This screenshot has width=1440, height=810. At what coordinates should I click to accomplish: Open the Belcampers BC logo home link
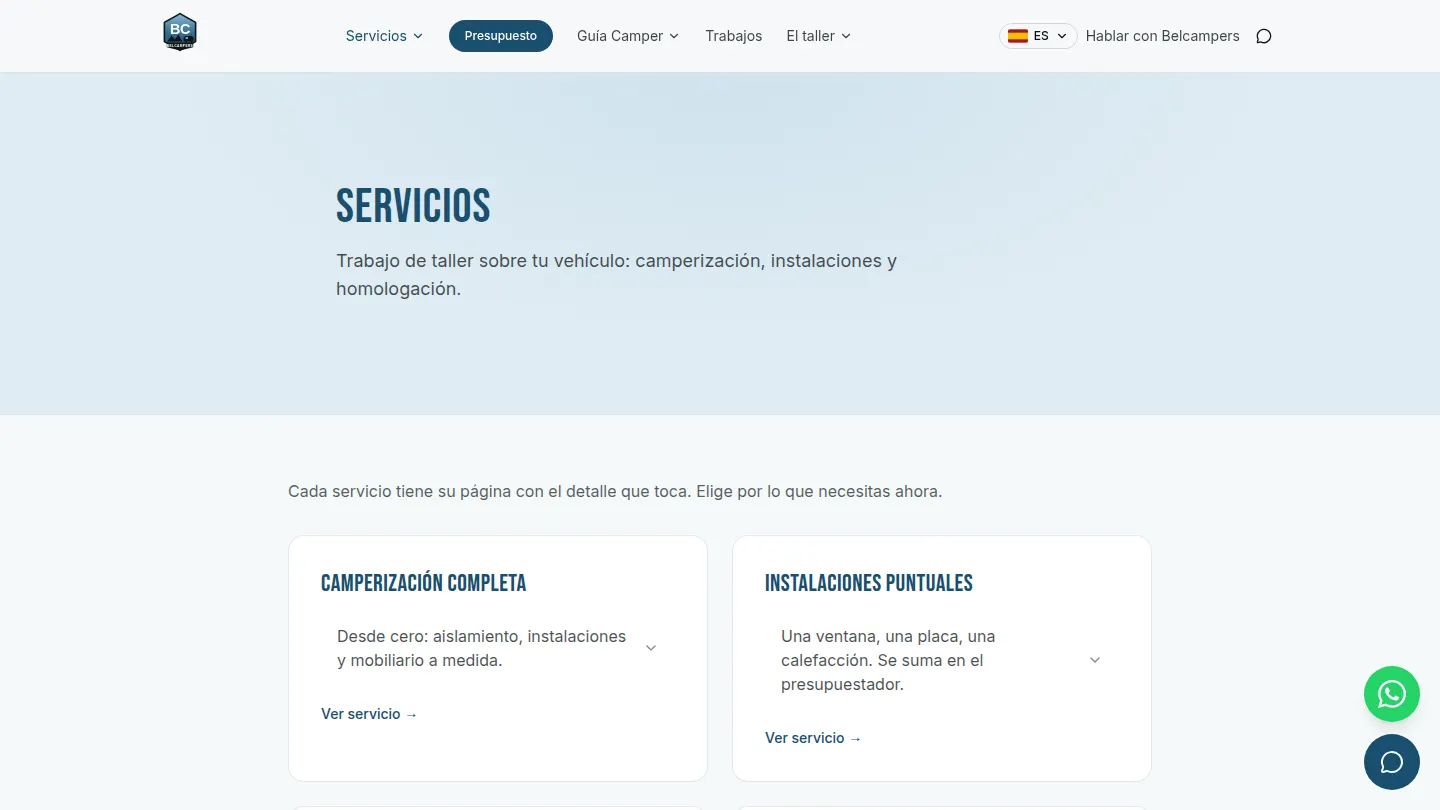tap(180, 32)
